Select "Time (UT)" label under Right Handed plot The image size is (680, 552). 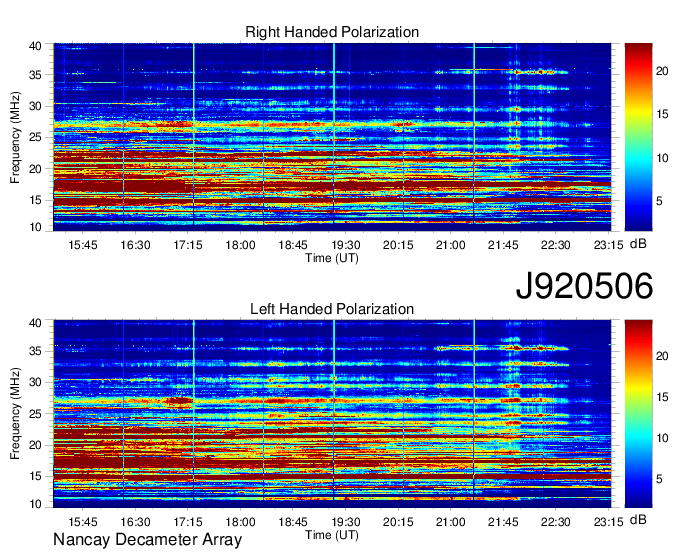point(332,258)
